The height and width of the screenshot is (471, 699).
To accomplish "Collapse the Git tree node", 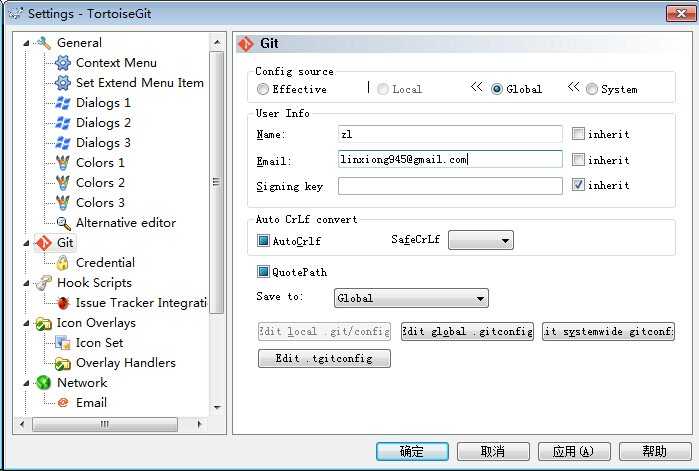I will [x=26, y=243].
